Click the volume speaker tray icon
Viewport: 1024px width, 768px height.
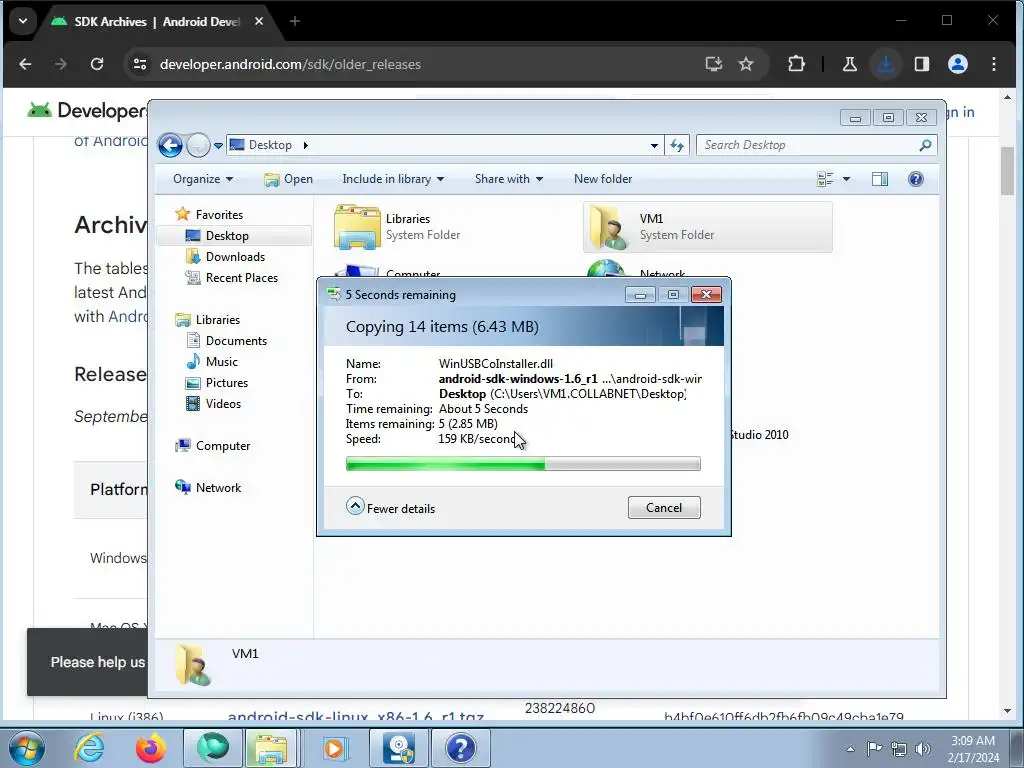[923, 749]
